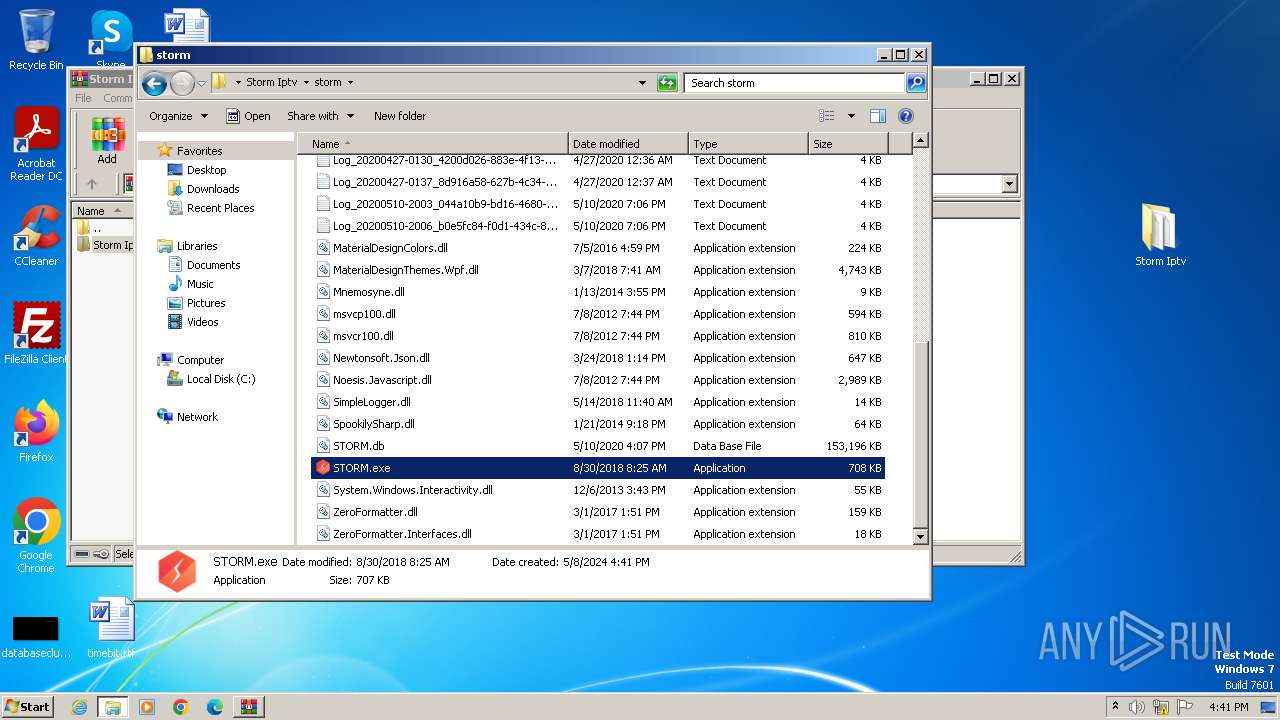Open the WinRAR address dropdown arrow

coord(1009,184)
